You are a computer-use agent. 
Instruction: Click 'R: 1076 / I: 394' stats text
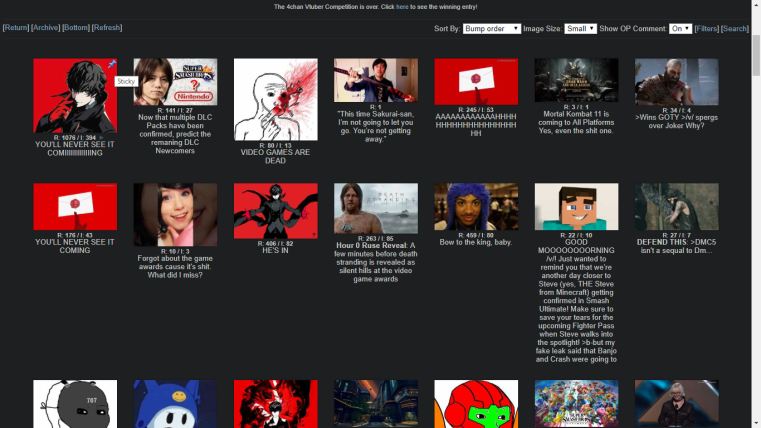tap(75, 138)
